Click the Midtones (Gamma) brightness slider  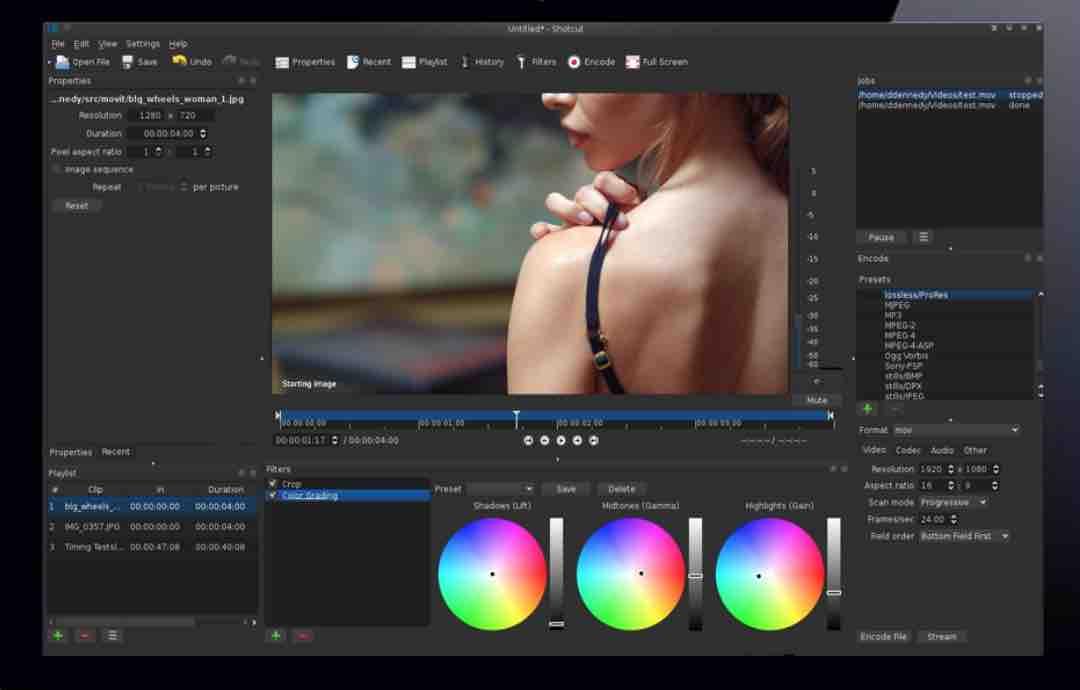[x=696, y=574]
